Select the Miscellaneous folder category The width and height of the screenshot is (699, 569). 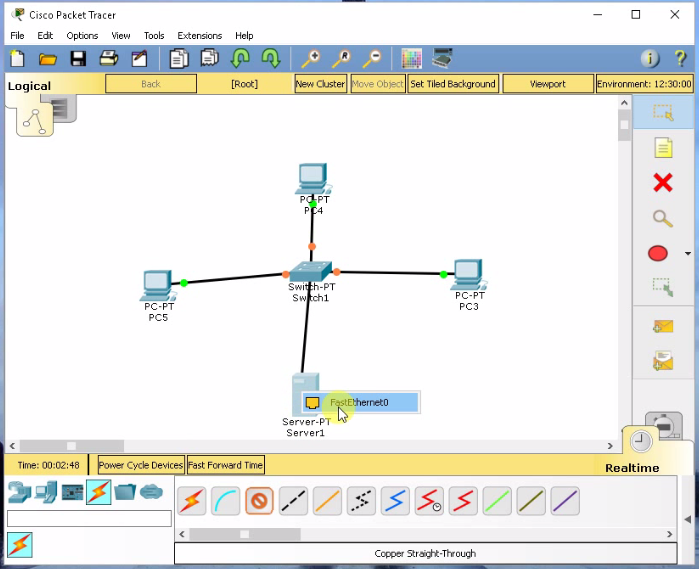[x=125, y=492]
